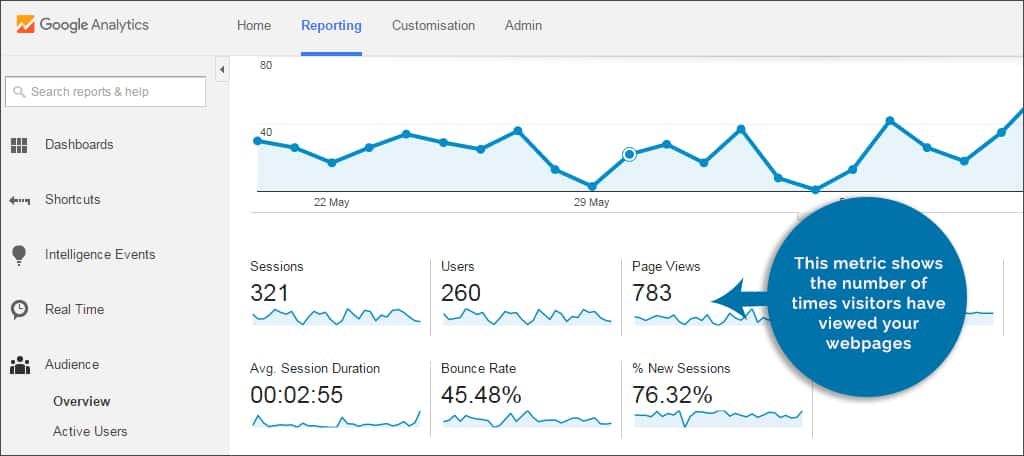Click the 45.48% bounce rate value
The image size is (1024, 456).
coord(481,395)
